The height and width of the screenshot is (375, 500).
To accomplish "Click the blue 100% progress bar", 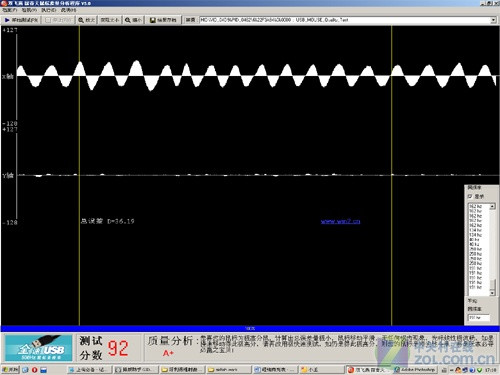I will pos(250,329).
